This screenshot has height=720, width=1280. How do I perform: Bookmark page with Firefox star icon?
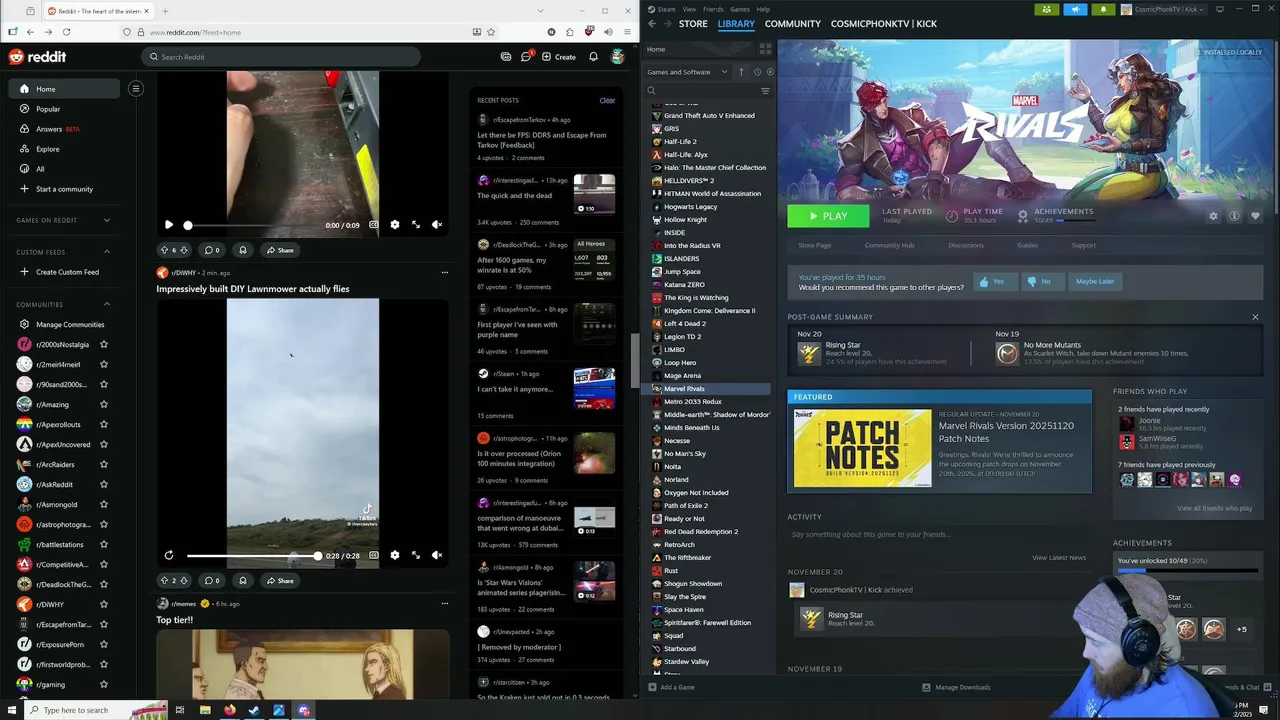(x=491, y=32)
